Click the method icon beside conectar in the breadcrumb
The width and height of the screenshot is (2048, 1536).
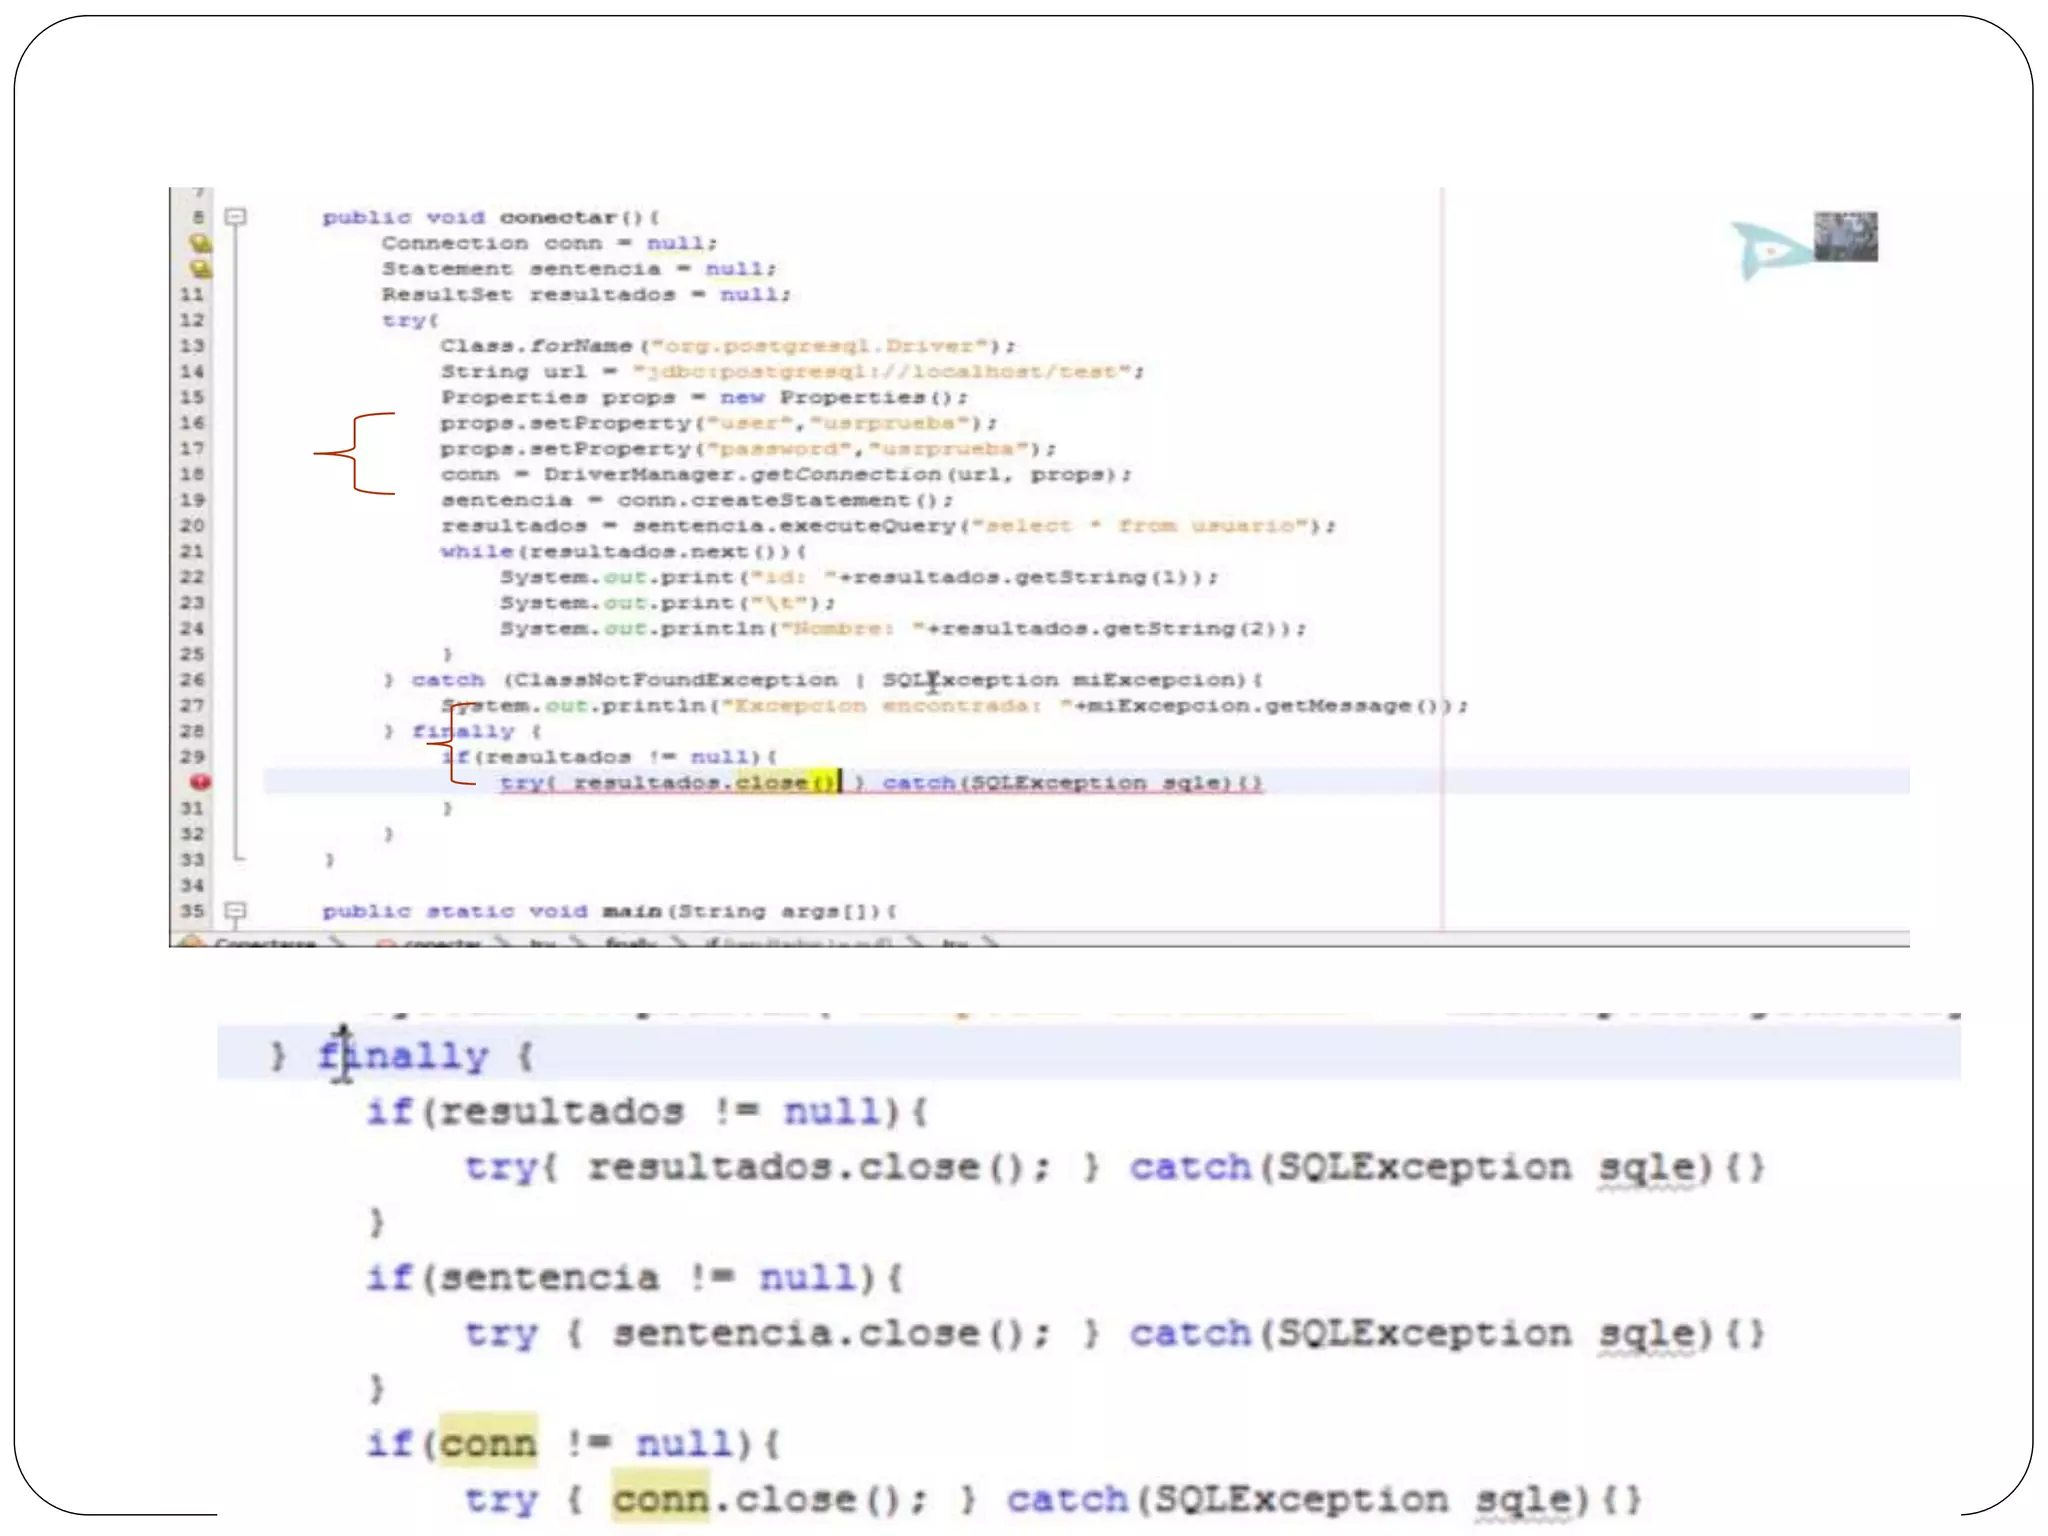pyautogui.click(x=385, y=943)
